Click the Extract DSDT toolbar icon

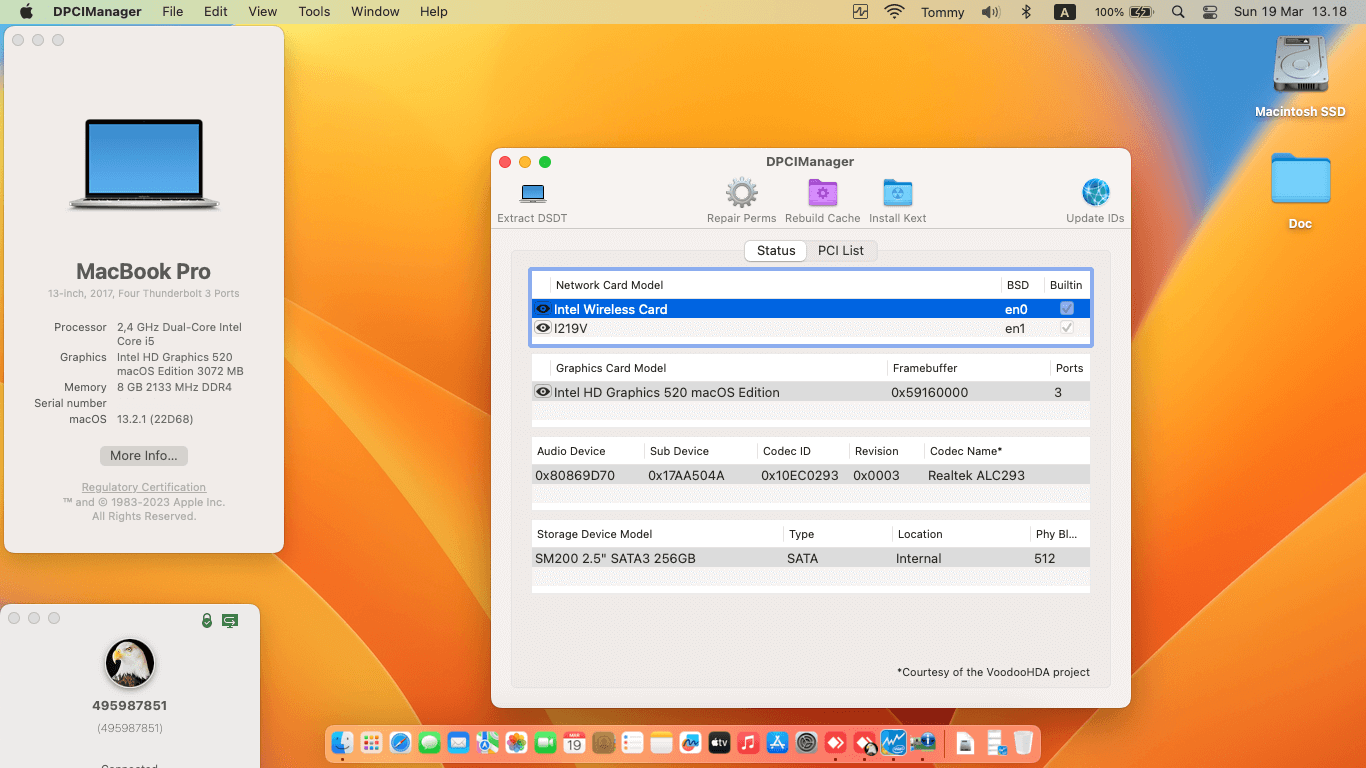pyautogui.click(x=533, y=194)
